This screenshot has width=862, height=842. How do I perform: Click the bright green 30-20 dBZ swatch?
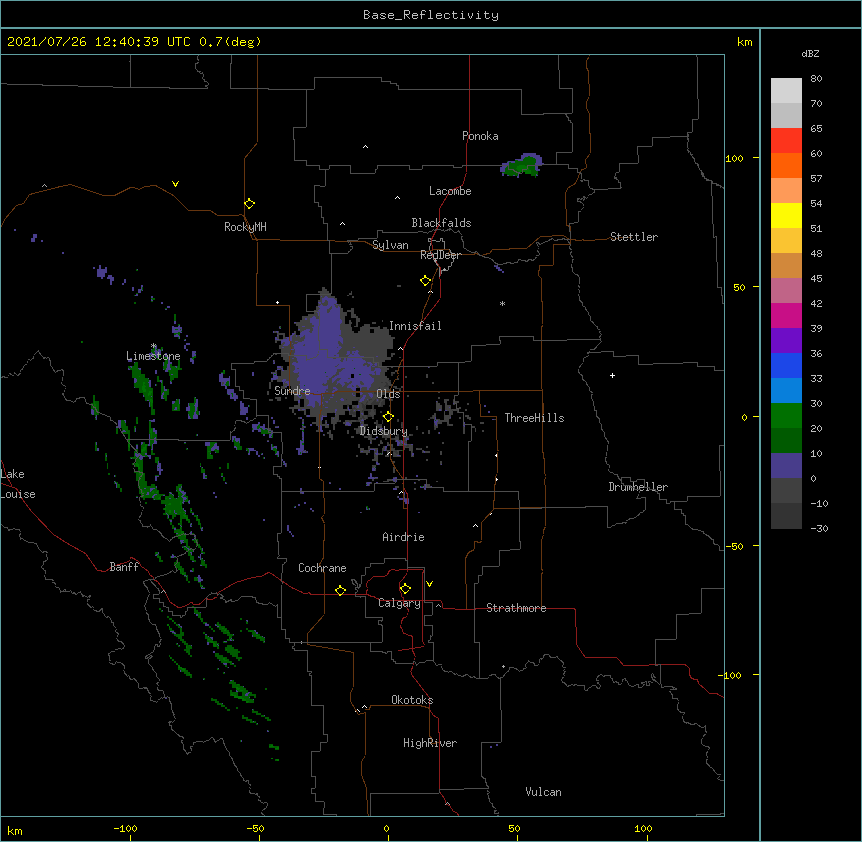click(x=786, y=416)
